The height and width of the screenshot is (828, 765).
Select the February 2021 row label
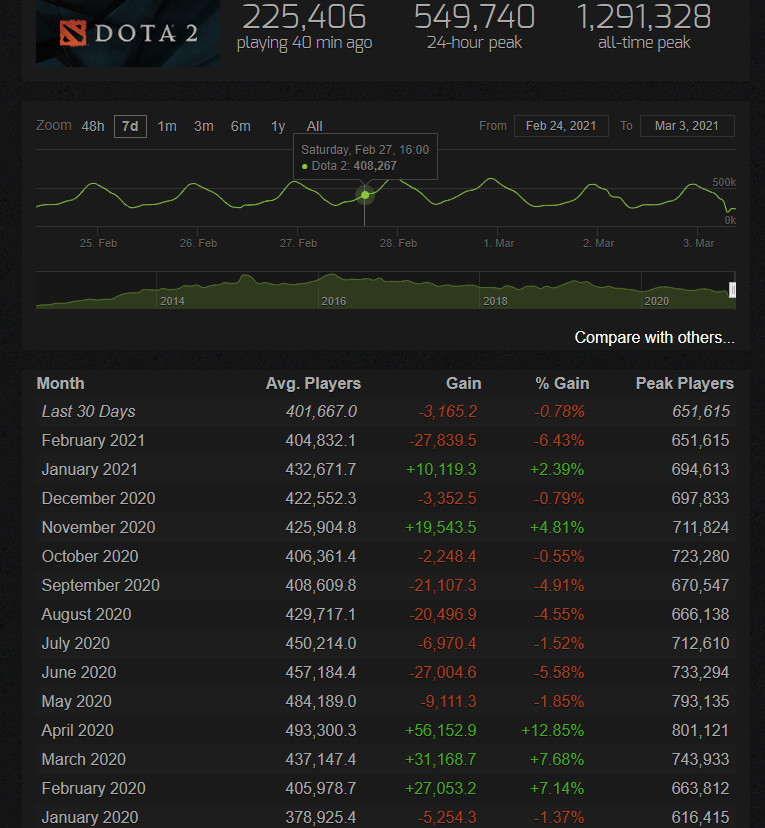click(x=93, y=440)
